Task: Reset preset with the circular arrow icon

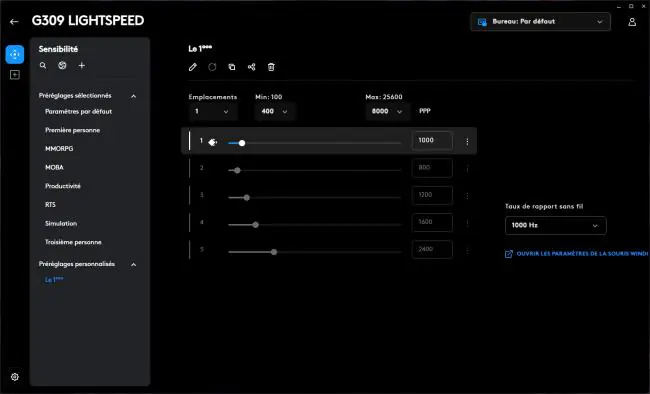Action: (x=212, y=67)
